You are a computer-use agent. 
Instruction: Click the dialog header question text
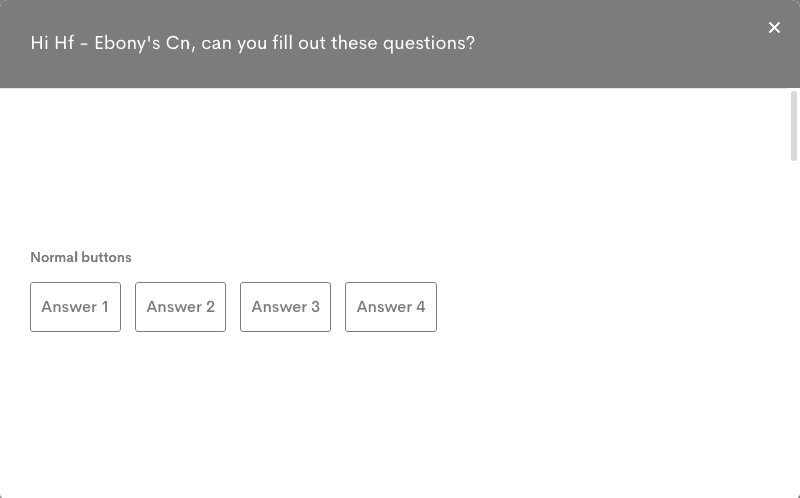253,44
